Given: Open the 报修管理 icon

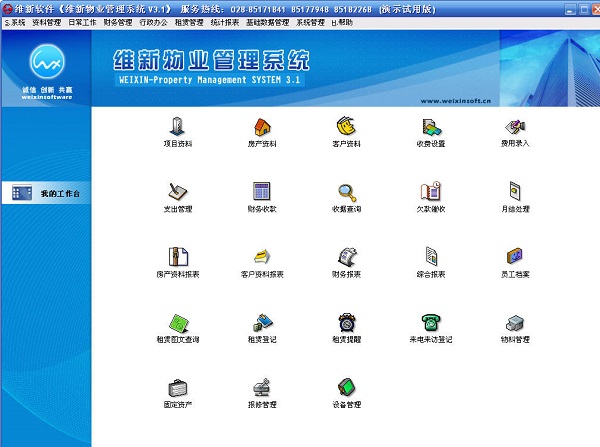Looking at the screenshot, I should coord(262,387).
